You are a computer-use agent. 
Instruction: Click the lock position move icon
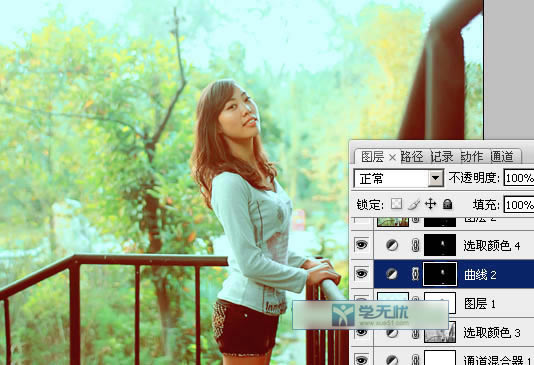(431, 204)
